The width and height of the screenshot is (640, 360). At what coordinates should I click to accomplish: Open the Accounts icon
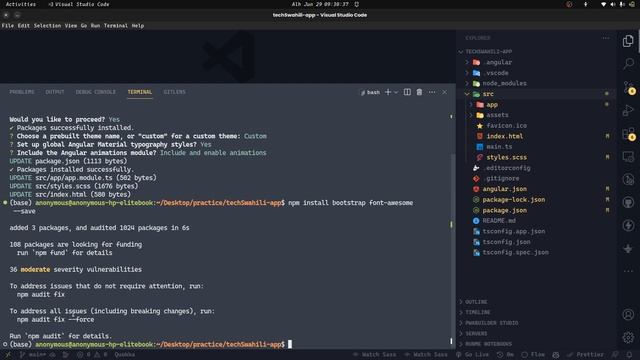tap(628, 314)
